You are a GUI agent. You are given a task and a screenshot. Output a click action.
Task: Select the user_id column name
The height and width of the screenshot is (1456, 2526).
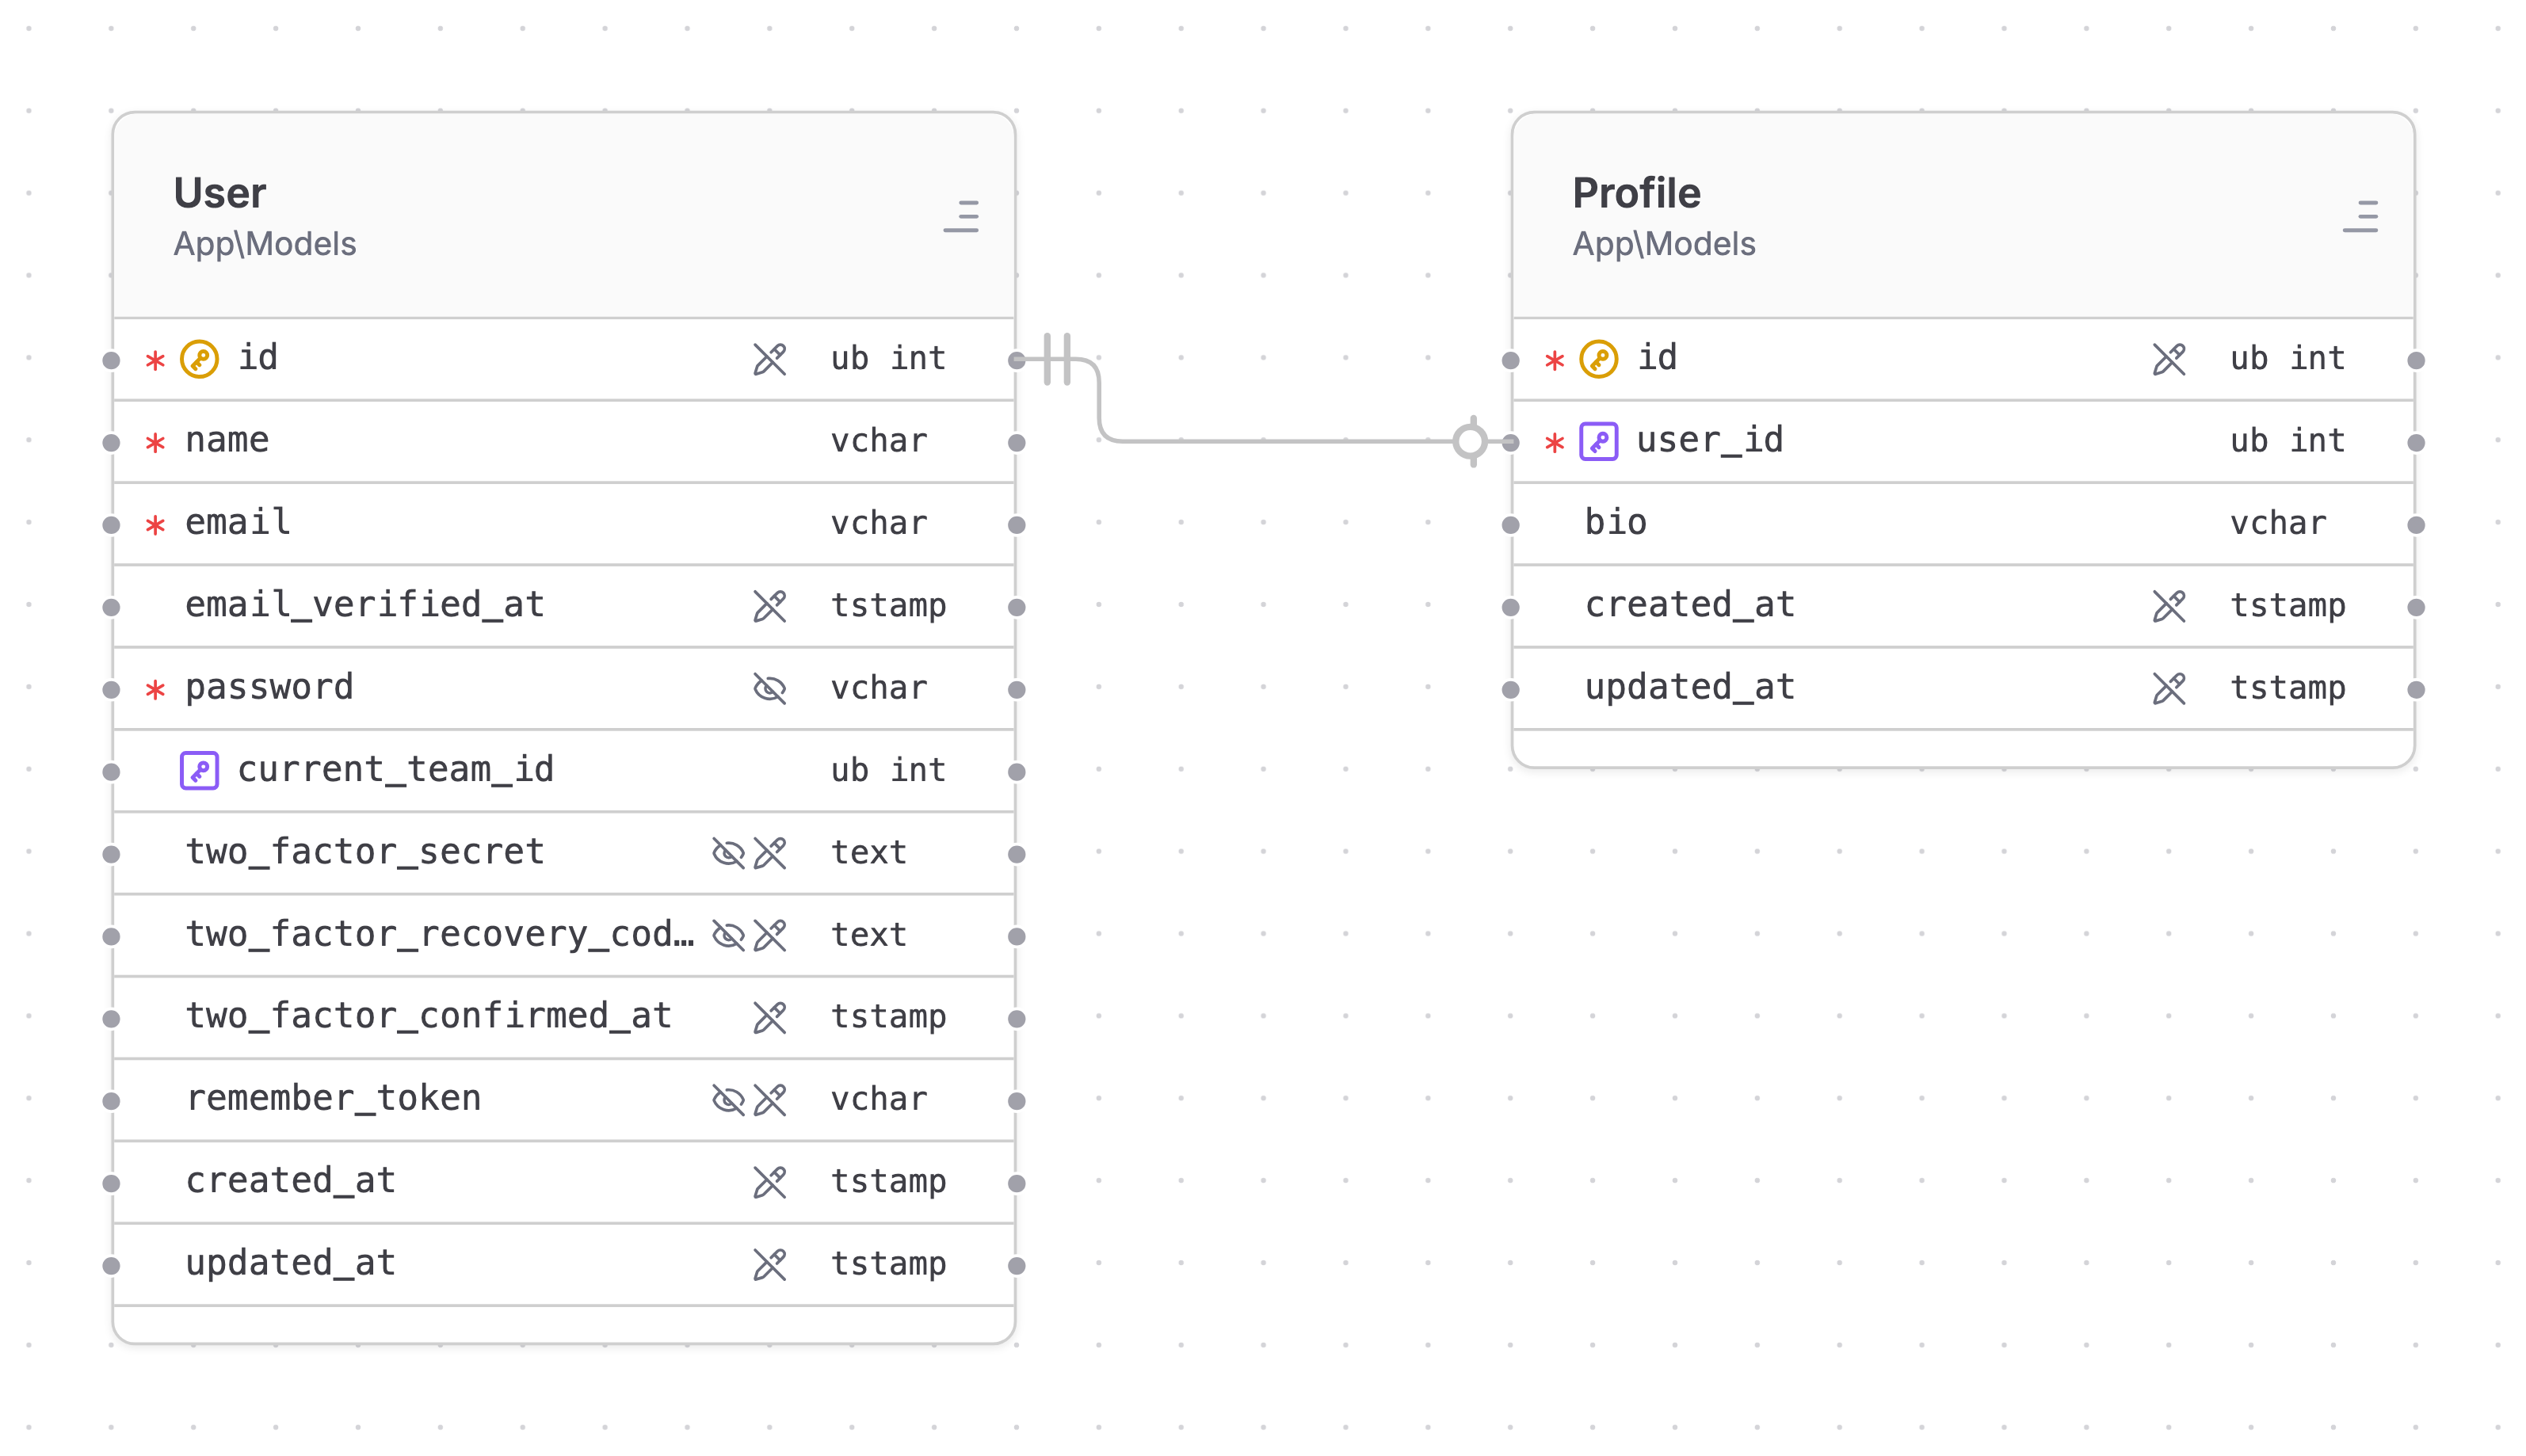click(1710, 441)
